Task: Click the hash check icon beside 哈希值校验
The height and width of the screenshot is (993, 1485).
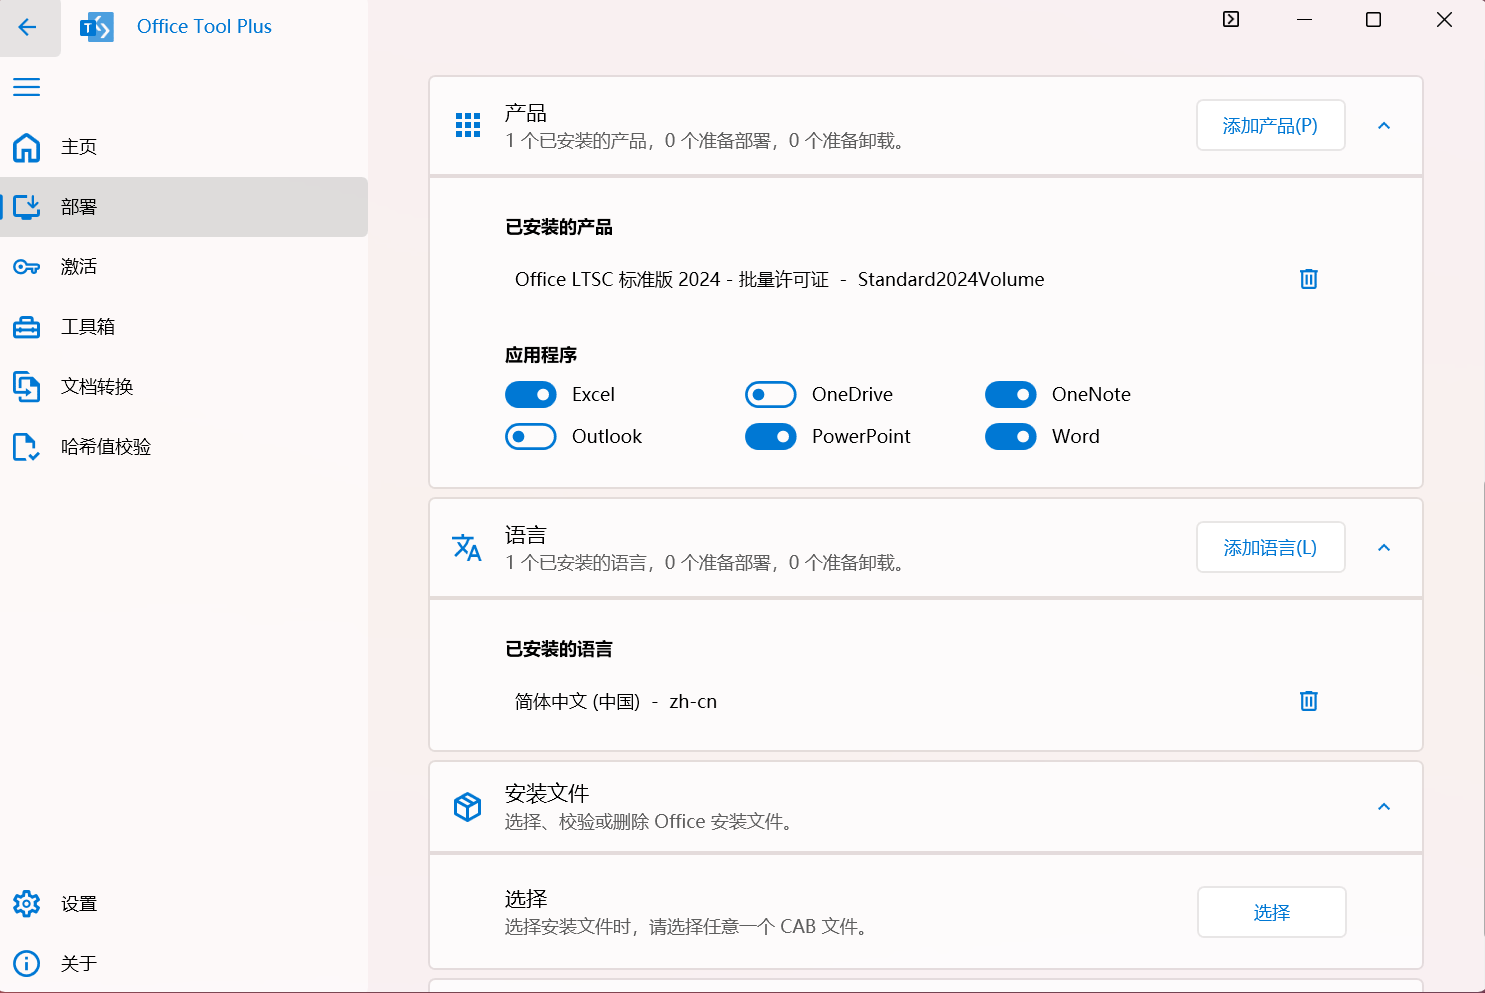Action: (27, 447)
